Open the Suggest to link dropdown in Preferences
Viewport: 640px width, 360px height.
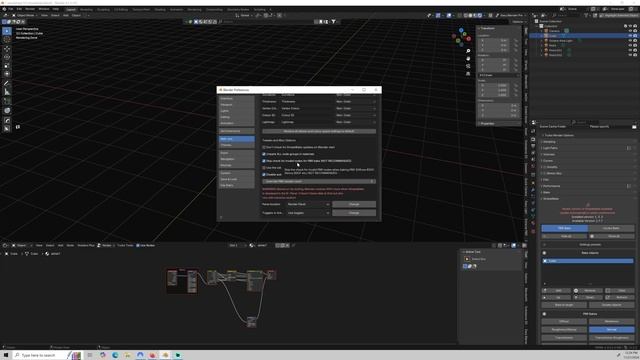tap(308, 213)
